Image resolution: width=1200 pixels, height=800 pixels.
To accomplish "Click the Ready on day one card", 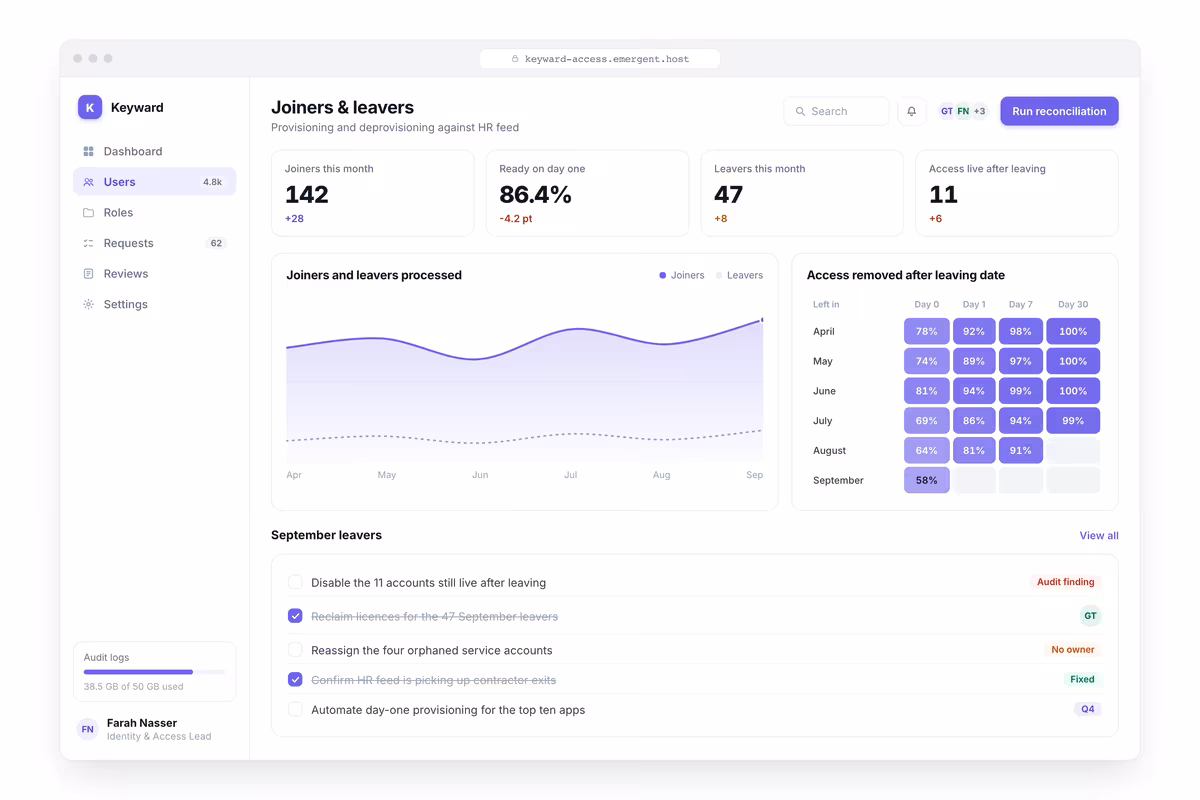I will pyautogui.click(x=587, y=193).
